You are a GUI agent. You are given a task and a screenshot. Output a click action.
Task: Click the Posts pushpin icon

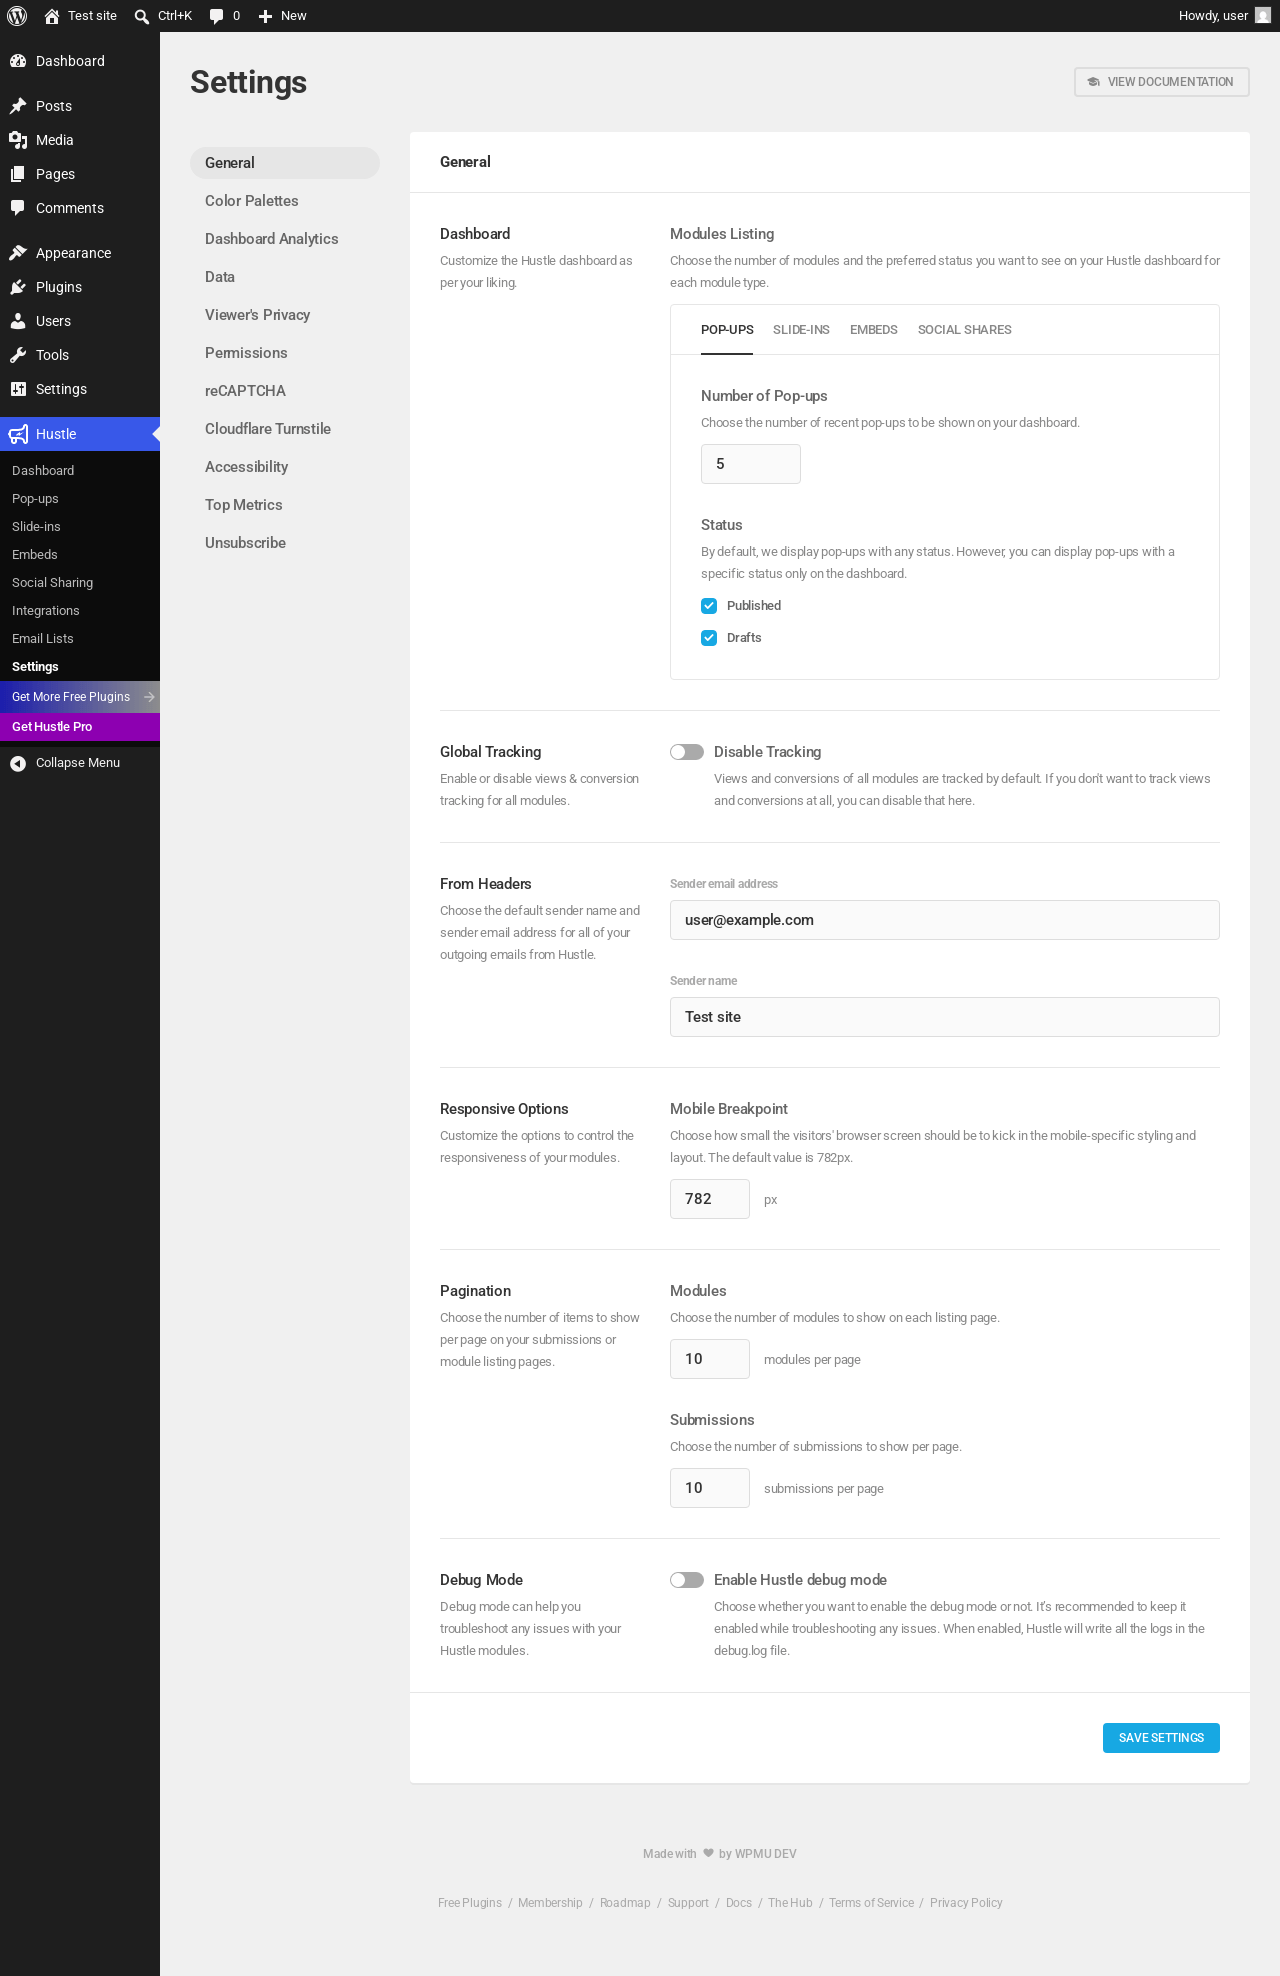pyautogui.click(x=18, y=106)
